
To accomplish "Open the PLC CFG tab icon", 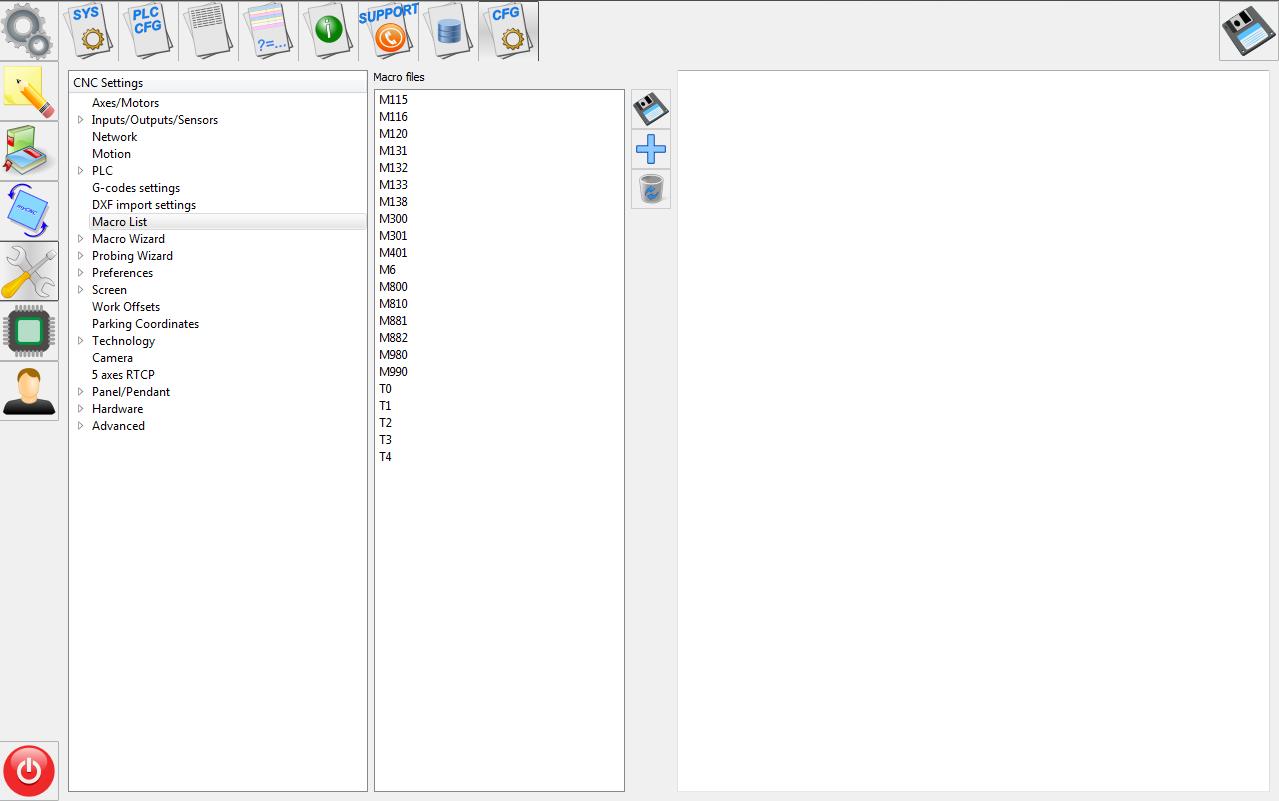I will [148, 31].
